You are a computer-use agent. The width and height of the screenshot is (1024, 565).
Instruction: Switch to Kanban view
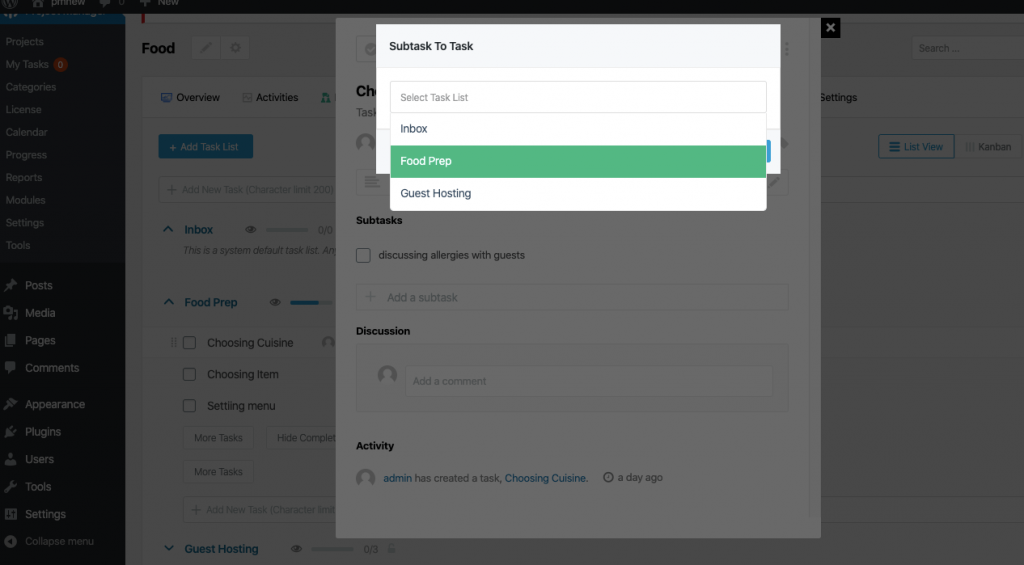(988, 147)
